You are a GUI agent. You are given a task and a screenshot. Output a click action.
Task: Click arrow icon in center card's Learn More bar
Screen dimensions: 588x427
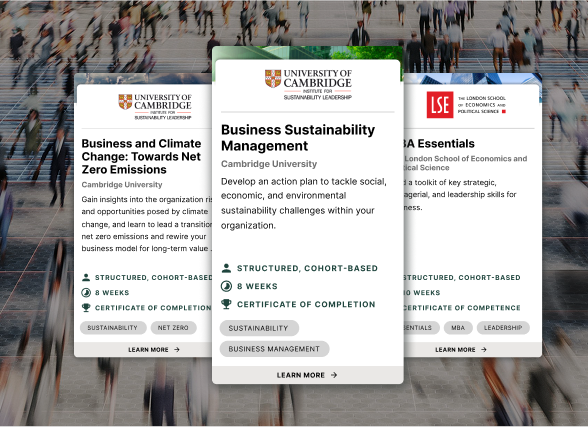(x=334, y=375)
